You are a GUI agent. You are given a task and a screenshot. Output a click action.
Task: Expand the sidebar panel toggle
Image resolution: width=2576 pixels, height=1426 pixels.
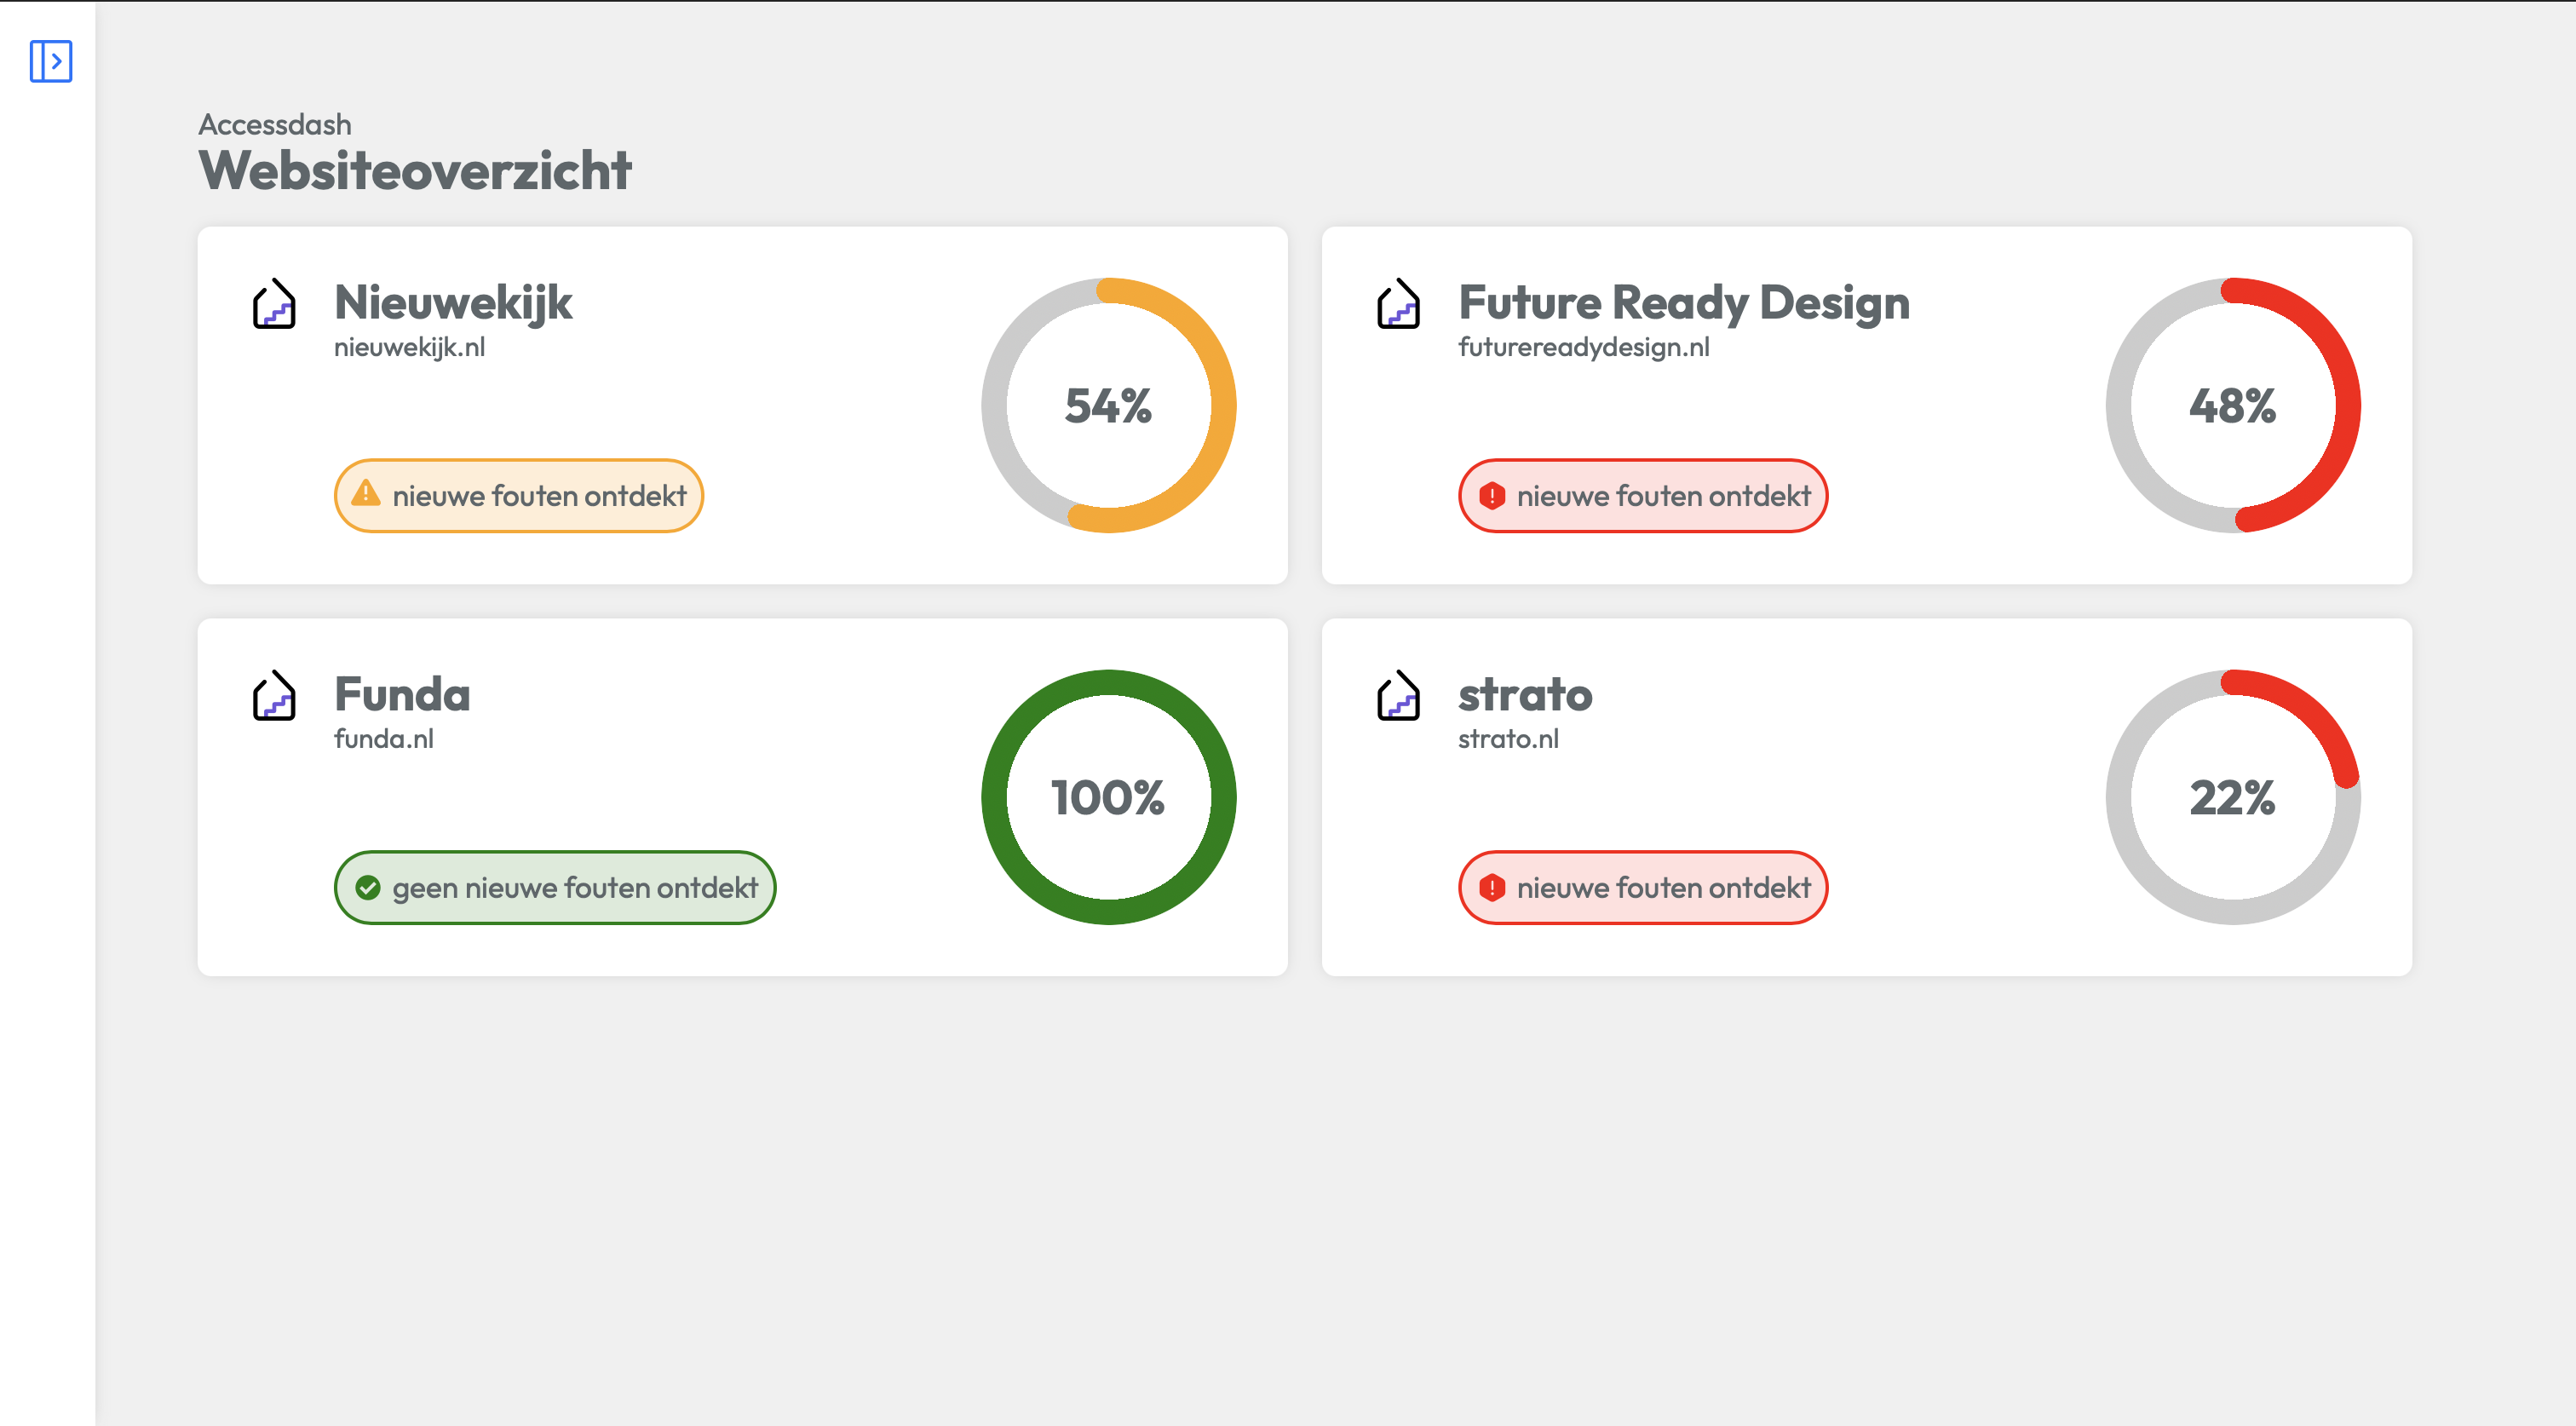(50, 61)
